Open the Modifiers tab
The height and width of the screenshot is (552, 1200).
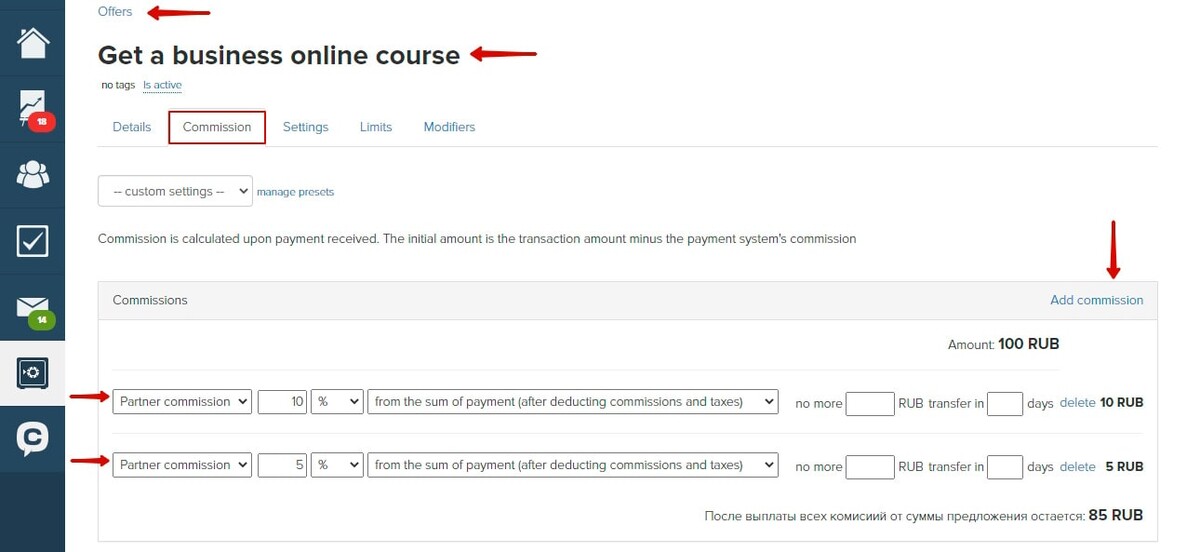coord(449,127)
